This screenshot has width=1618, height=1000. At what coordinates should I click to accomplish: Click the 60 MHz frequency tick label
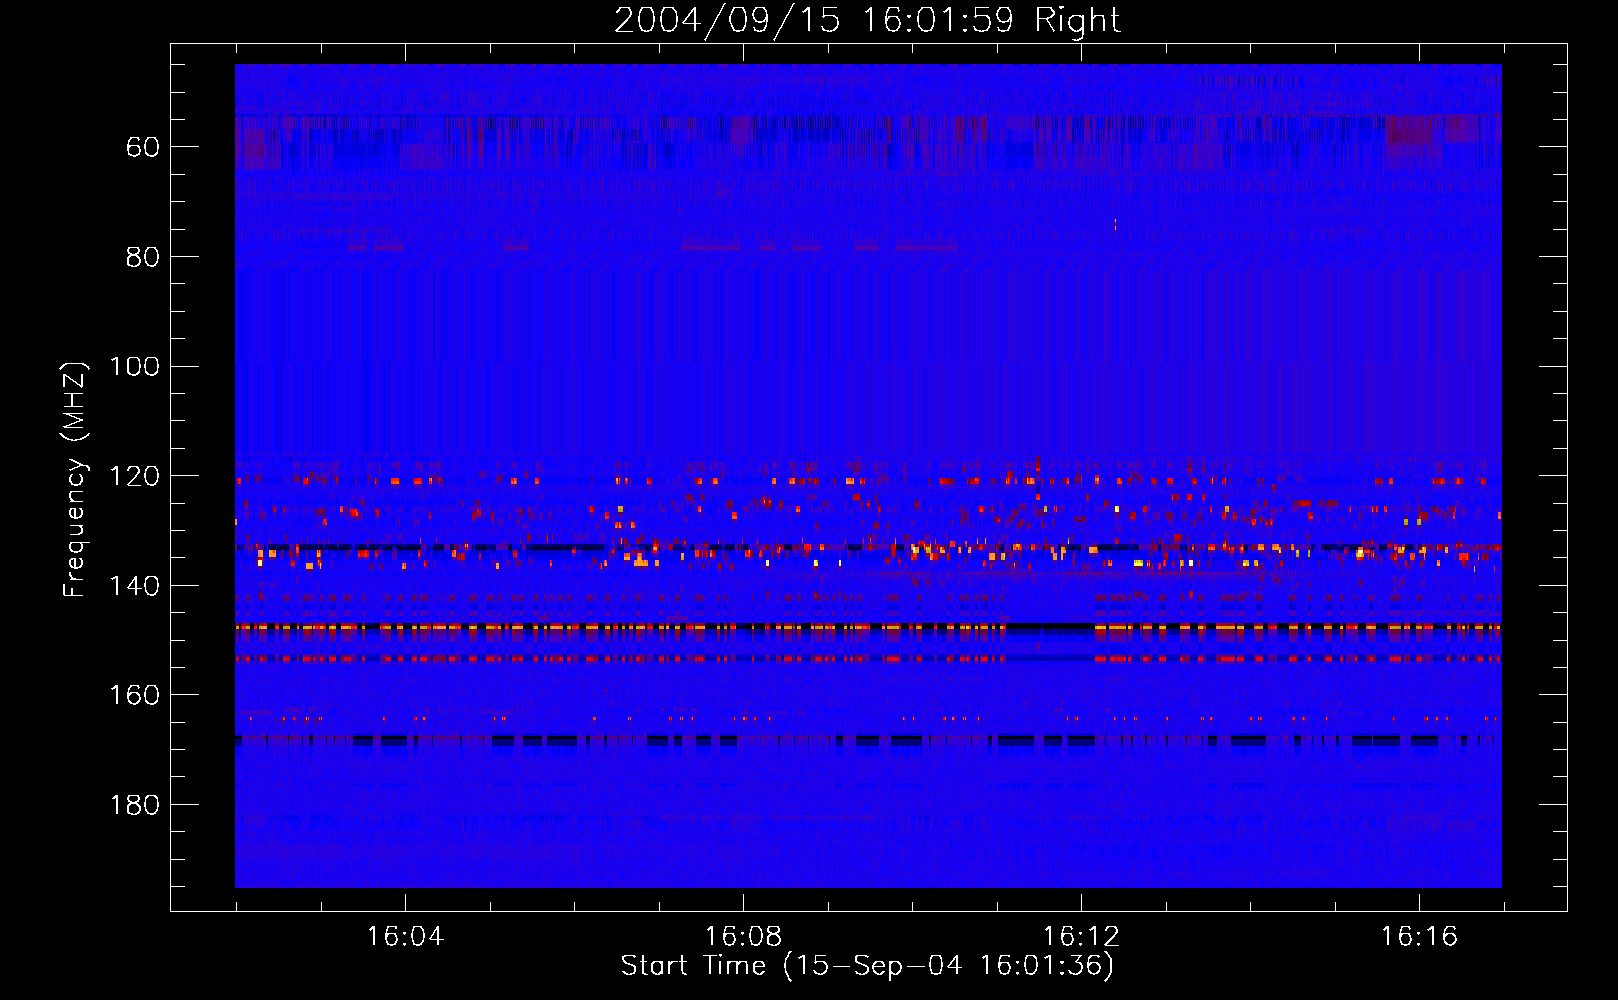pyautogui.click(x=143, y=147)
